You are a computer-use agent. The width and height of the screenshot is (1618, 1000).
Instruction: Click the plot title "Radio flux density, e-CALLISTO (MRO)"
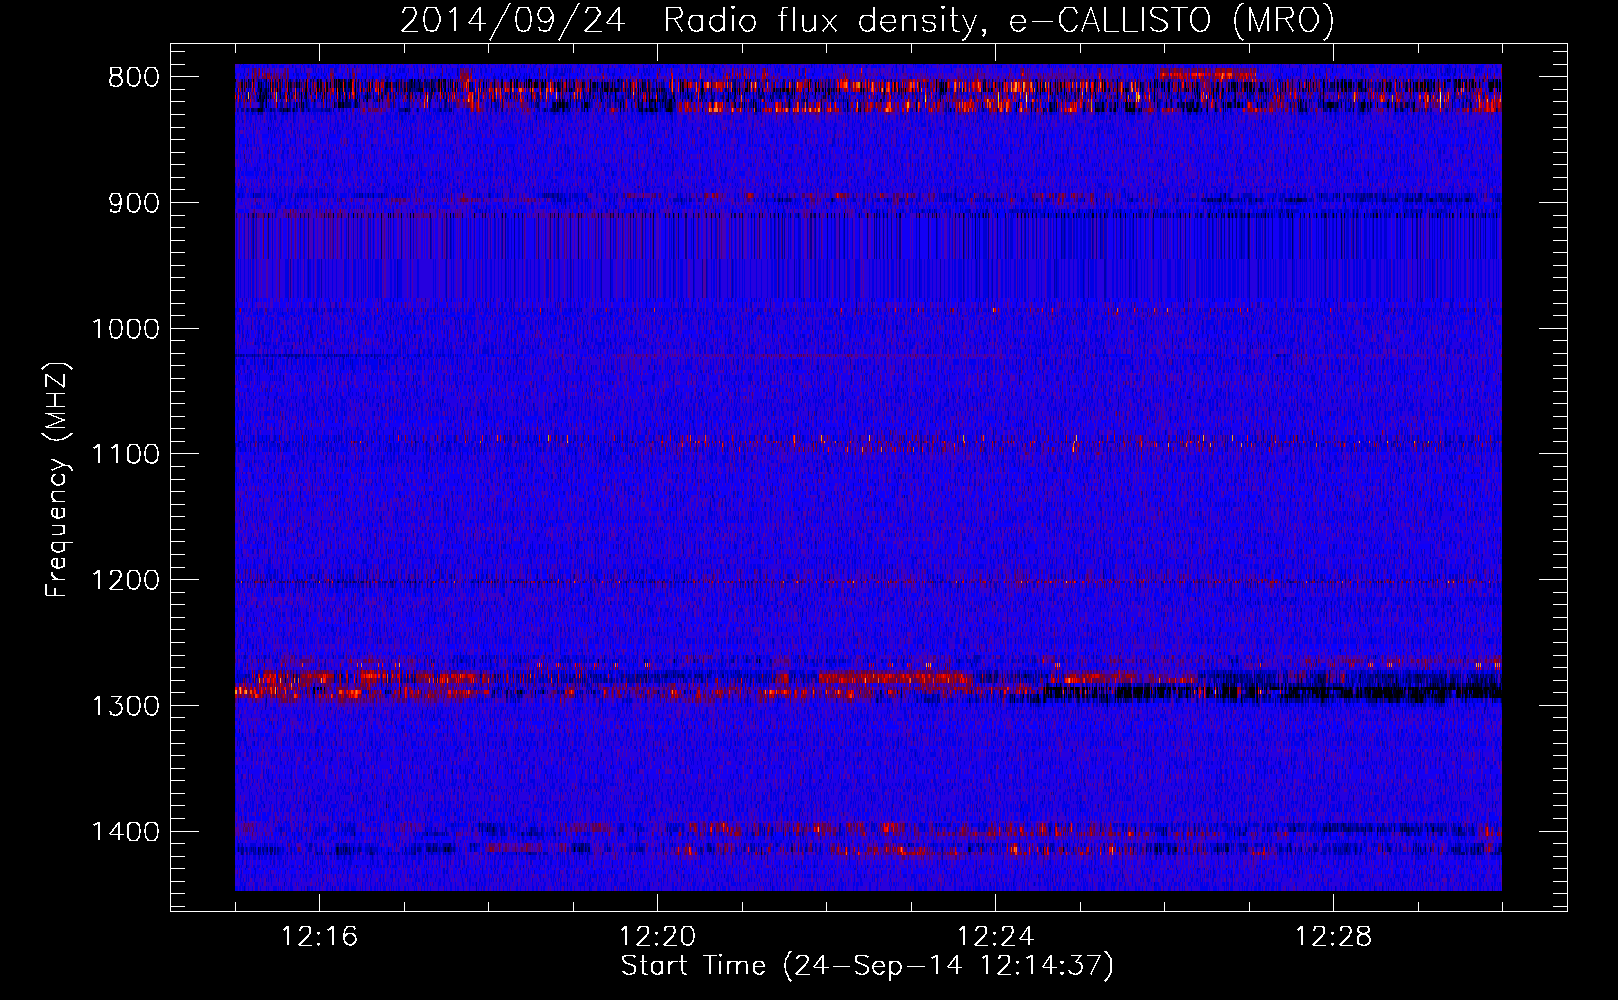tap(999, 20)
